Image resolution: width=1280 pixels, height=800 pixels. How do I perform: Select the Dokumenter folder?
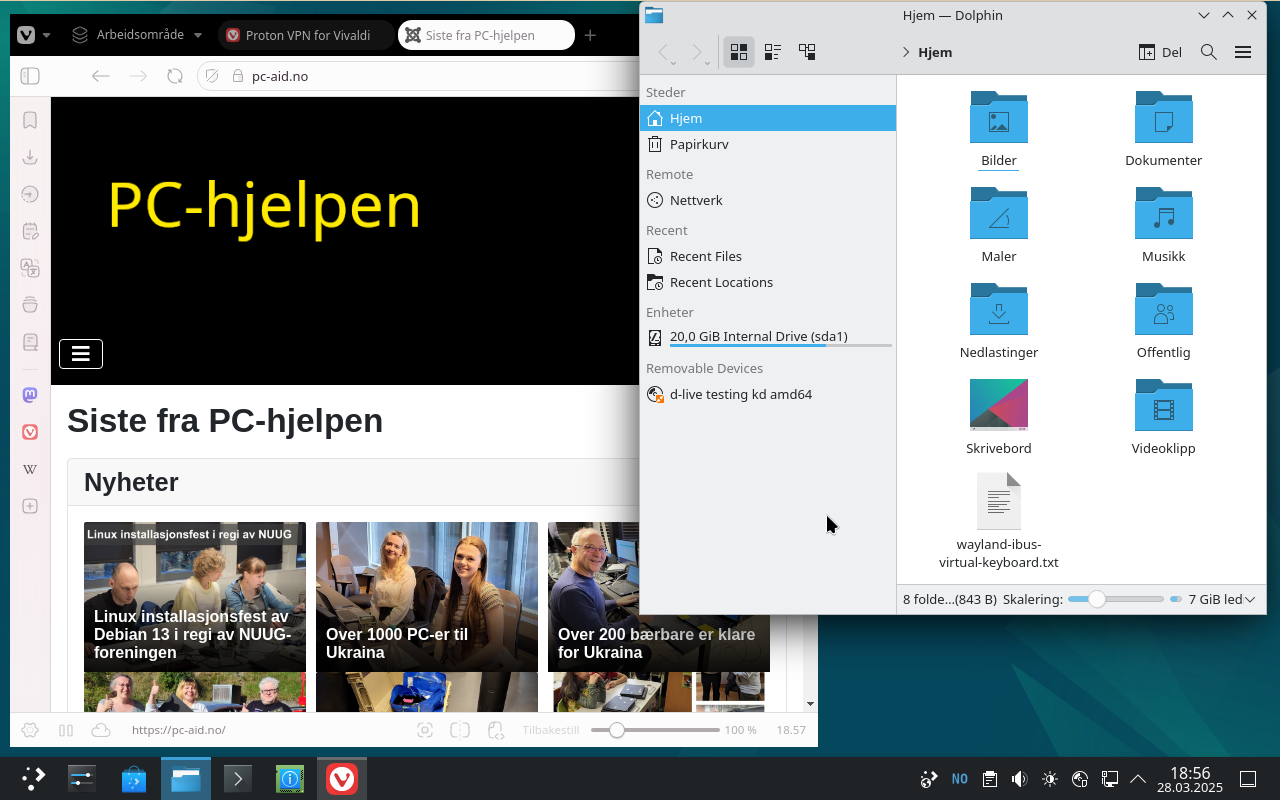(x=1163, y=128)
